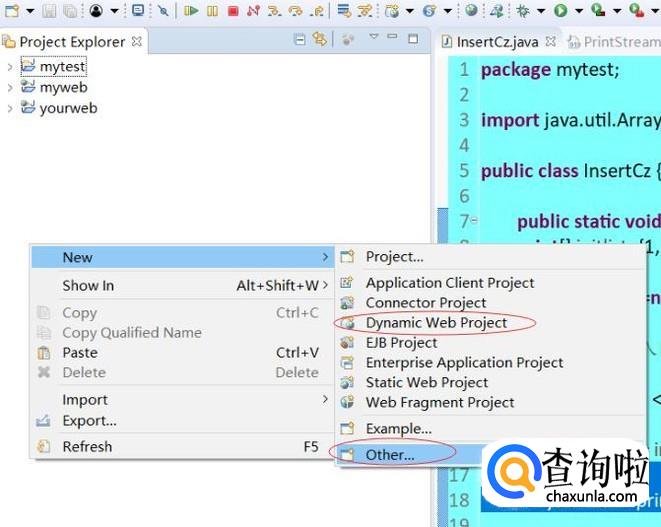Click the green Run toolbar icon
This screenshot has width=661, height=527.
click(561, 11)
